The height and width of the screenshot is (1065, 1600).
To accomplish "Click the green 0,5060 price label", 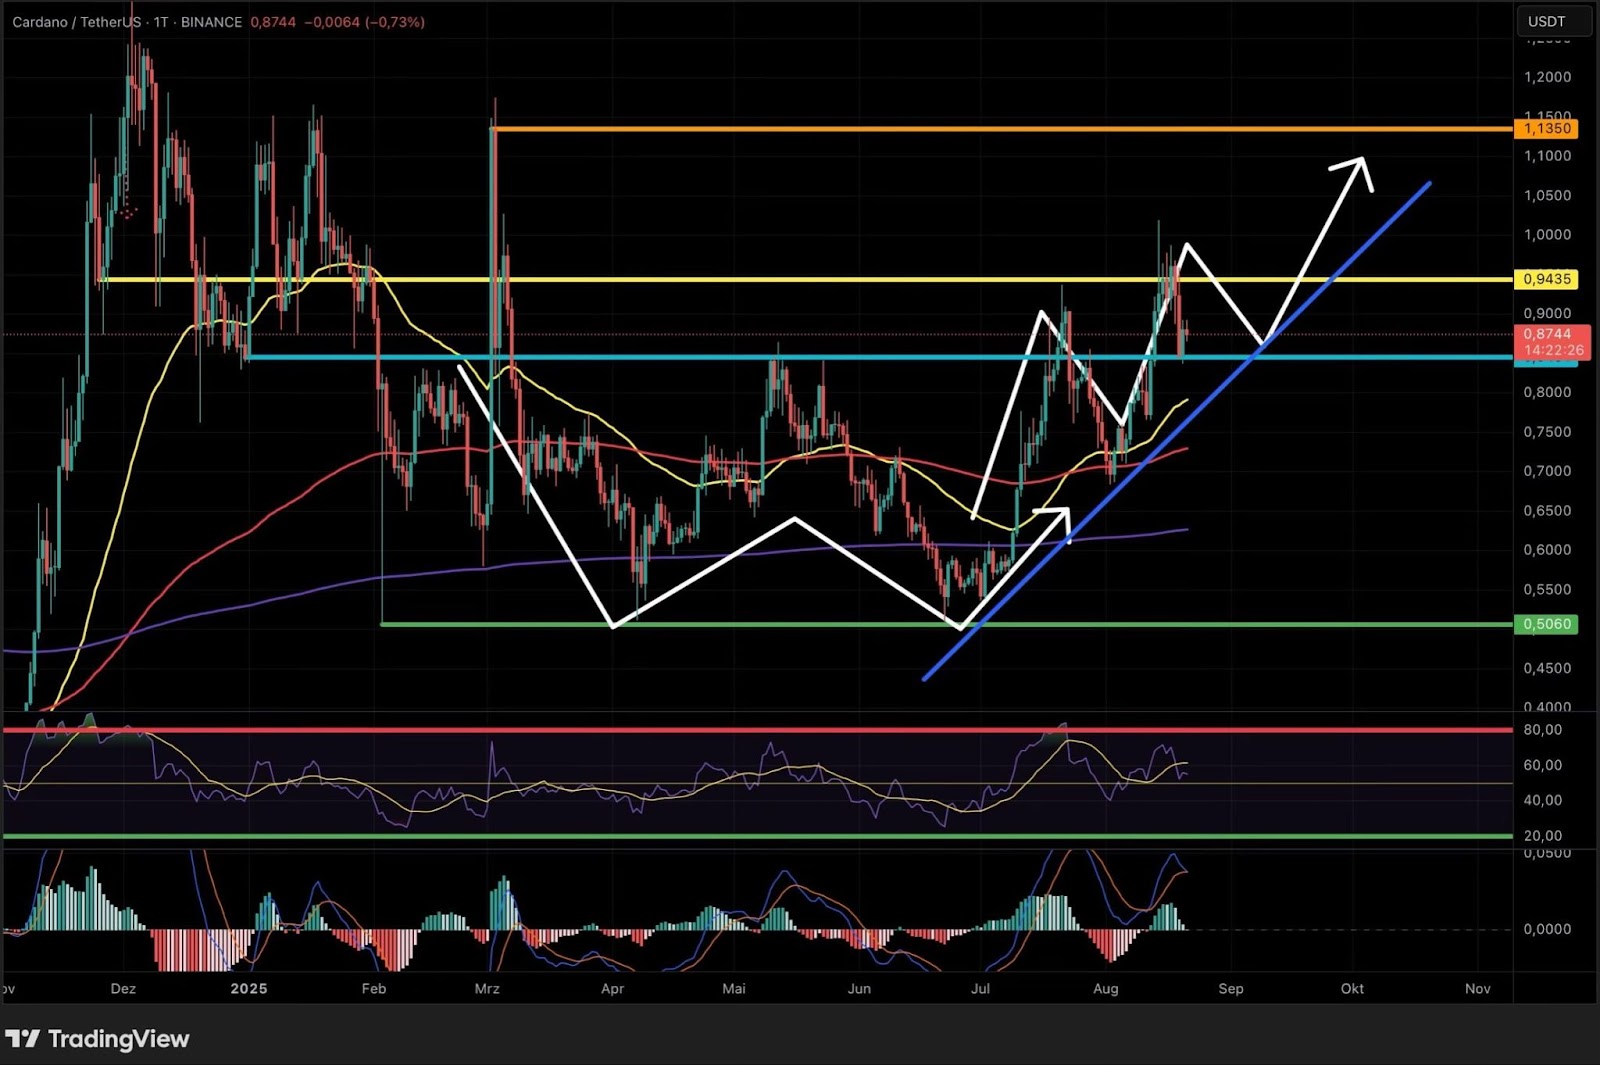I will click(1546, 624).
